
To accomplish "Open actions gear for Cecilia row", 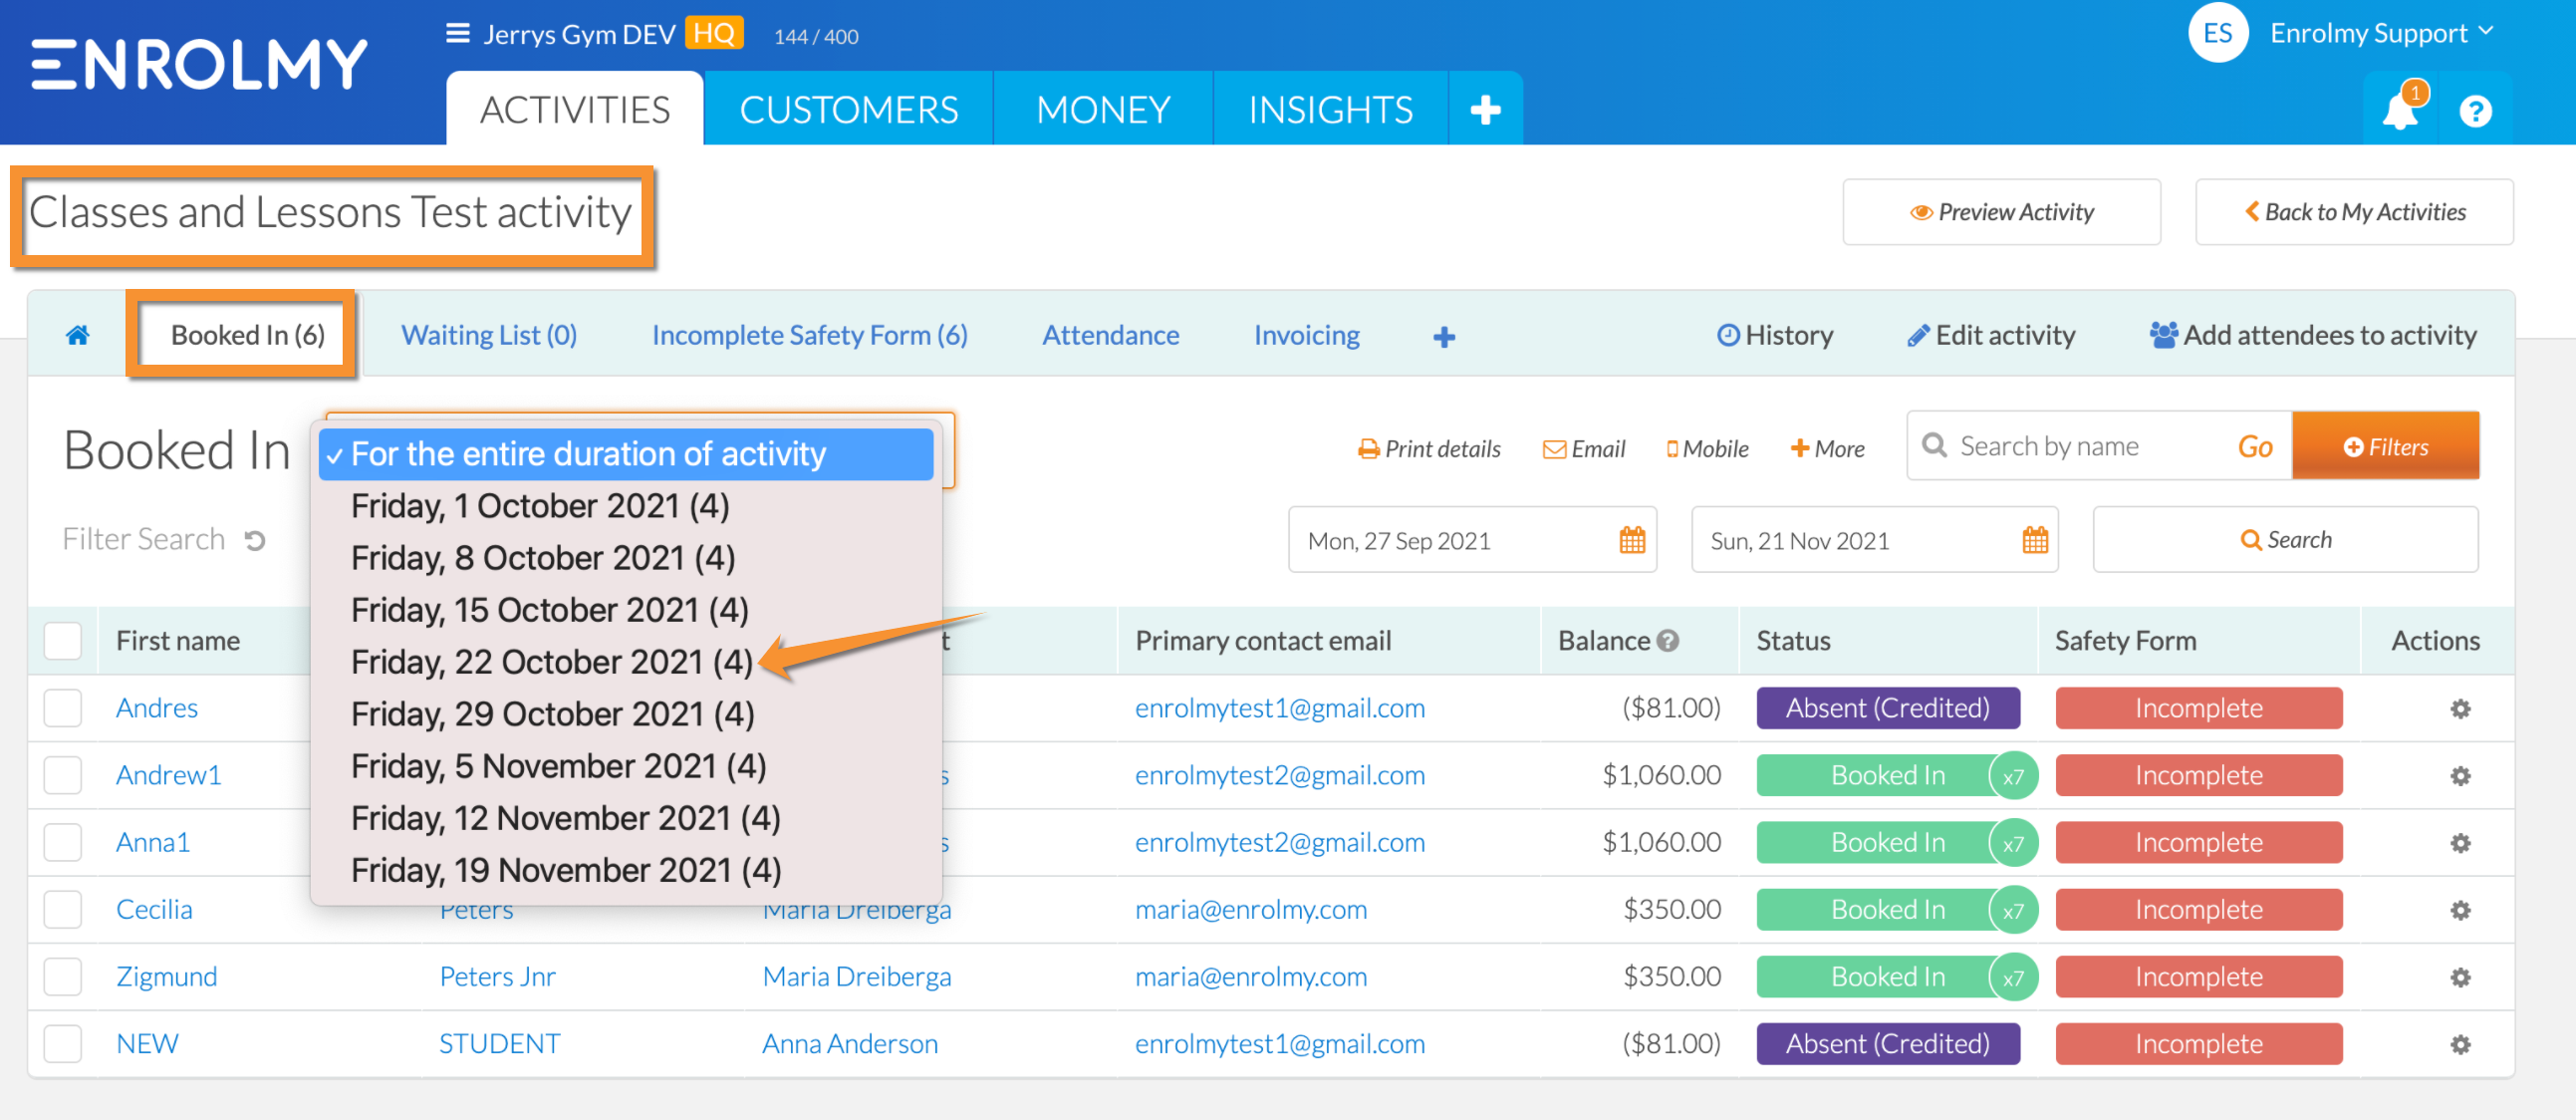I will coord(2460,910).
